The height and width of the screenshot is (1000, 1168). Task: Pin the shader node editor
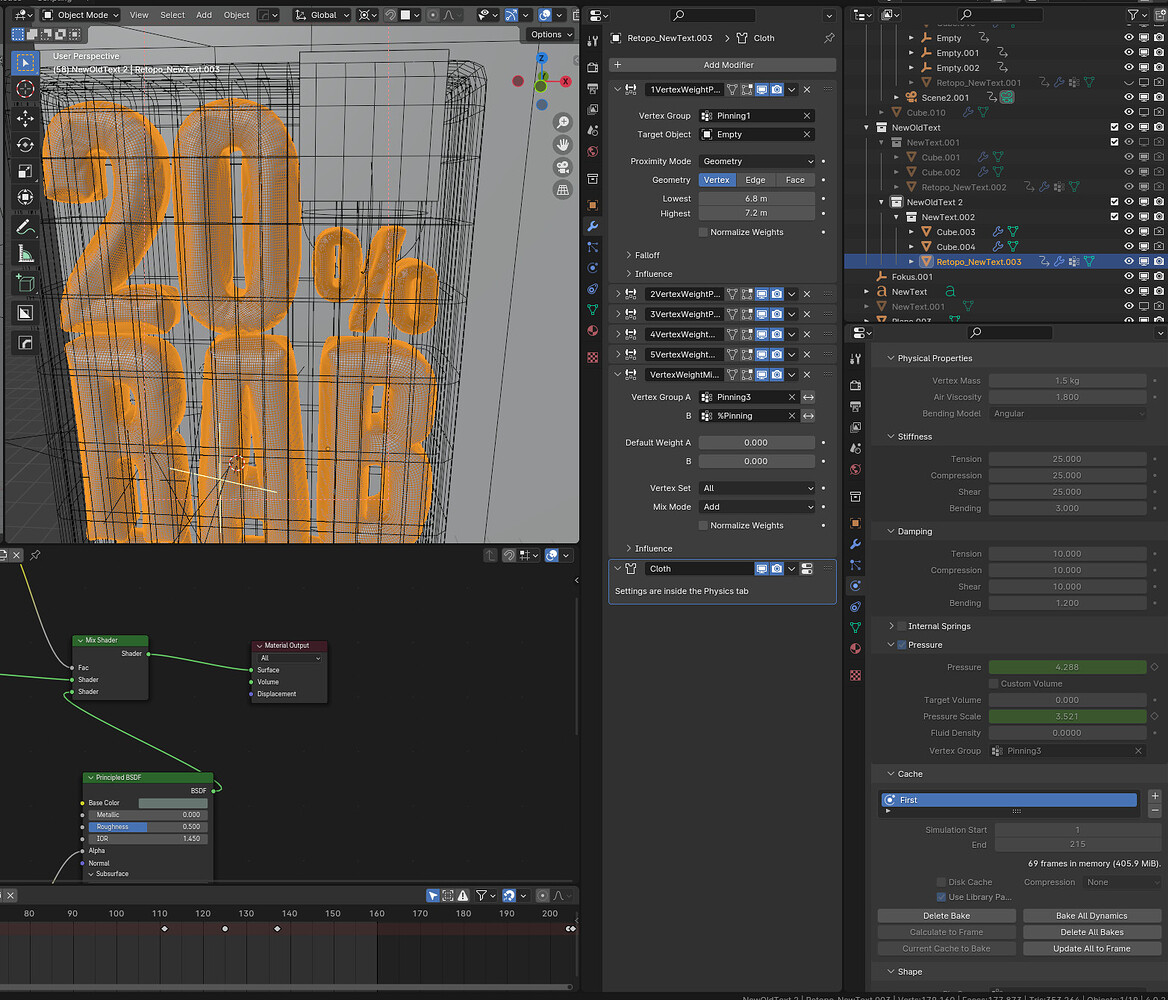pyautogui.click(x=35, y=555)
